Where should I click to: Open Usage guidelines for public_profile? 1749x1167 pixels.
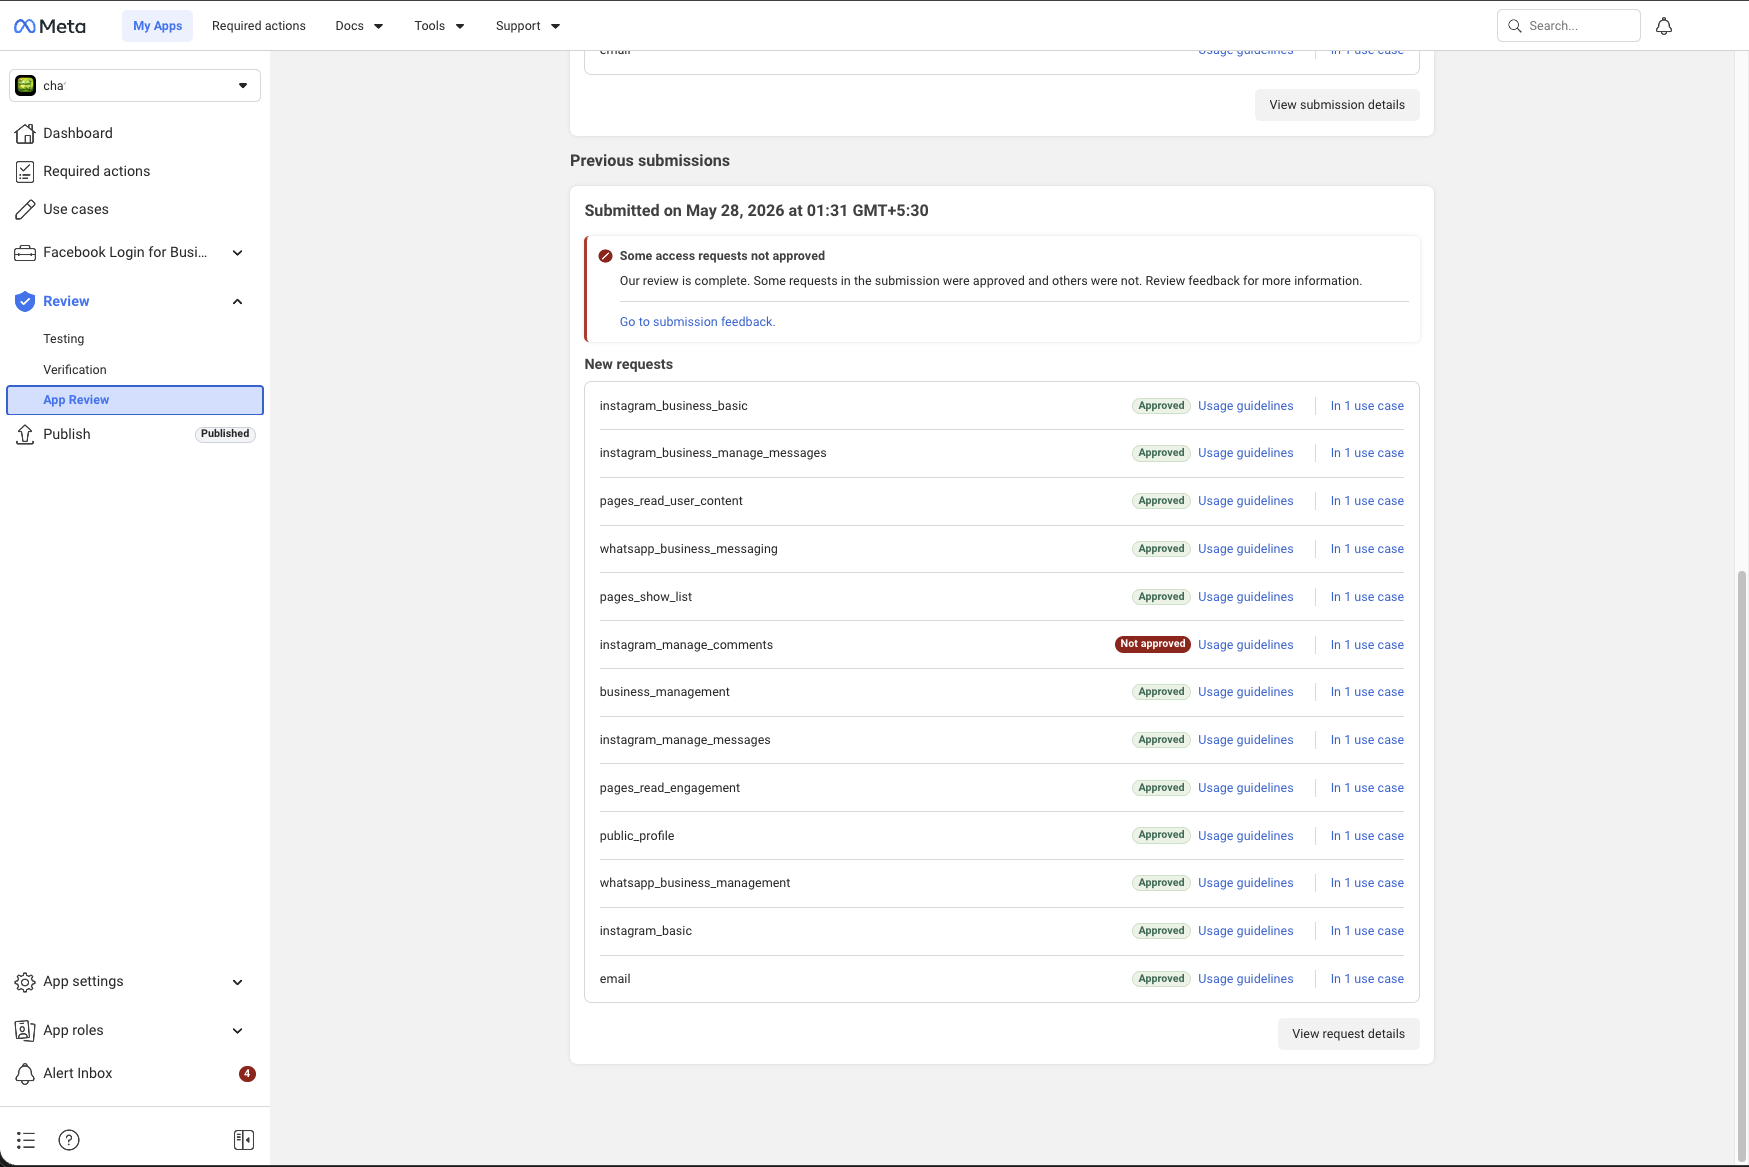click(1246, 836)
